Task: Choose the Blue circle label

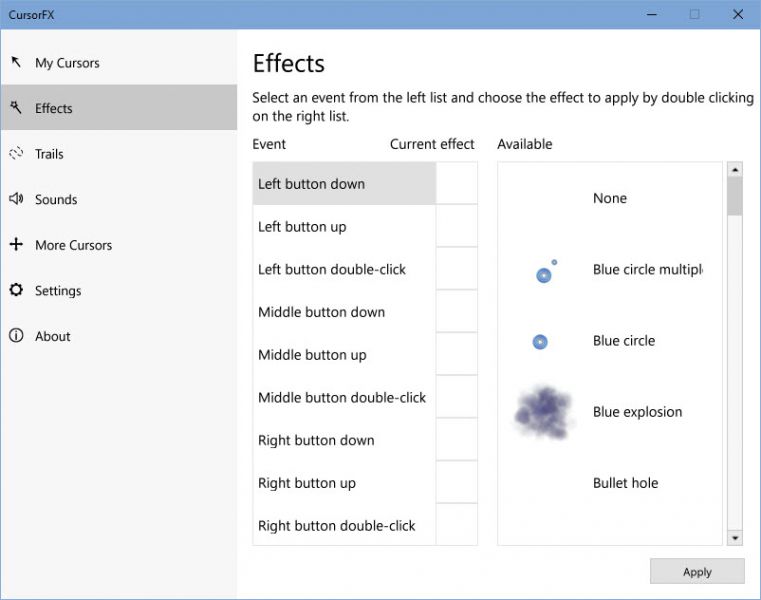Action: (624, 341)
